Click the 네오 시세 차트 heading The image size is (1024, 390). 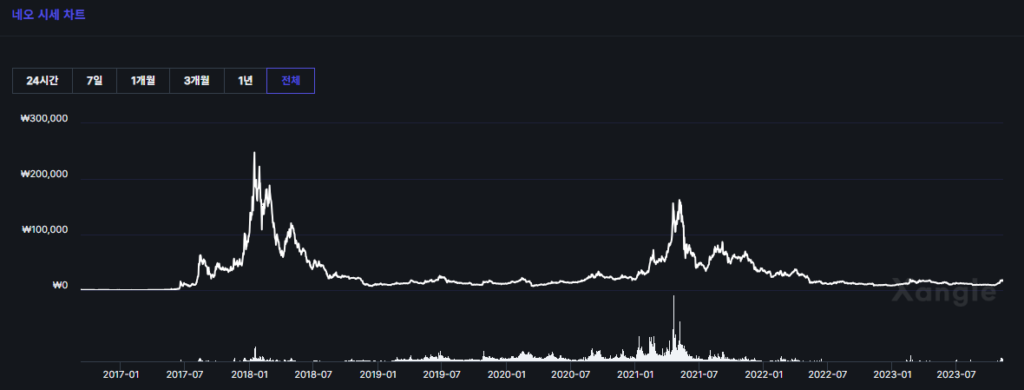click(48, 14)
